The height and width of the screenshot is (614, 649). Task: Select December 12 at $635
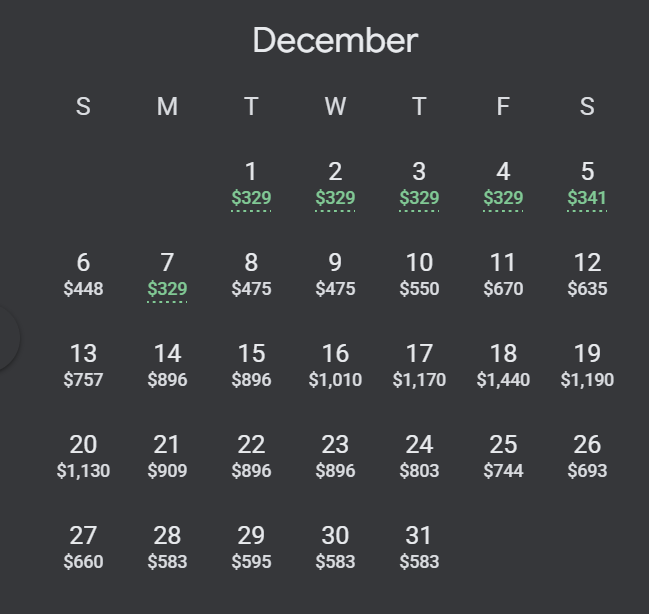coord(587,276)
